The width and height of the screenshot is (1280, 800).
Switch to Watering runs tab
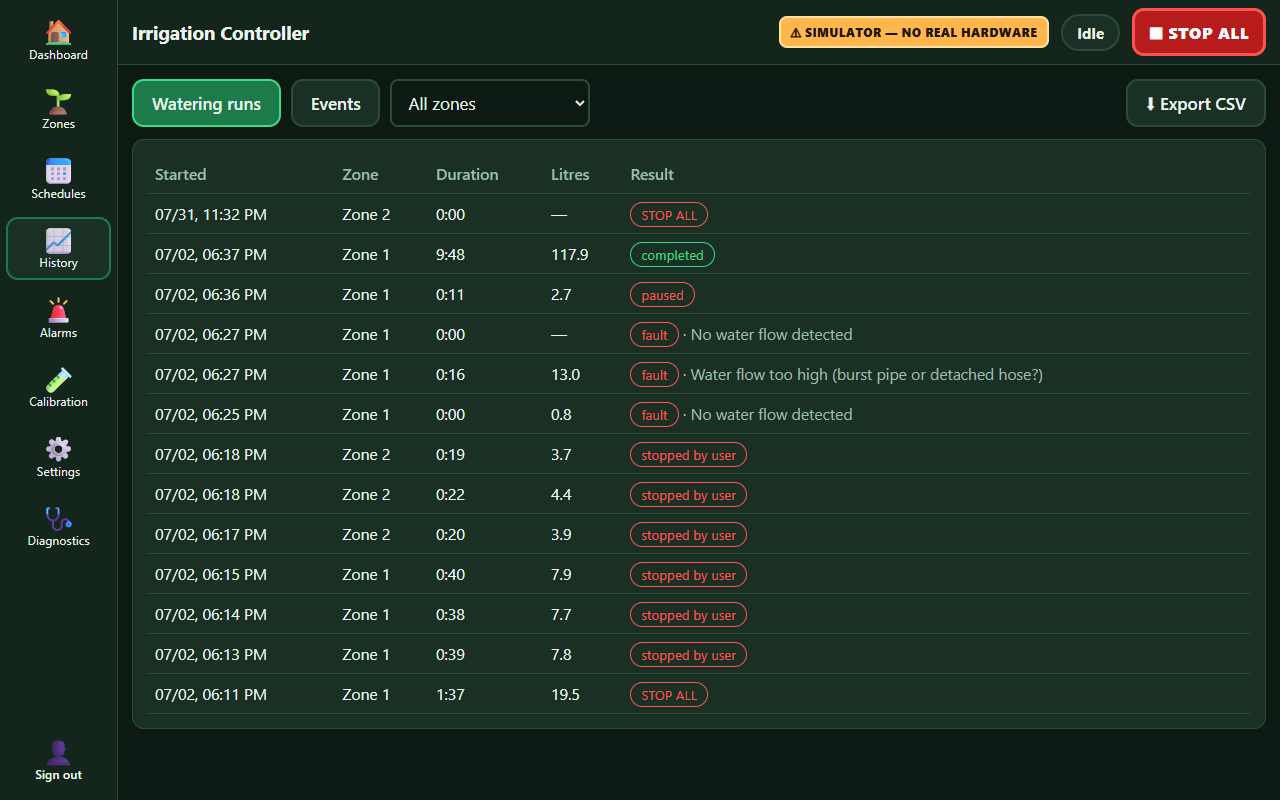click(x=206, y=103)
